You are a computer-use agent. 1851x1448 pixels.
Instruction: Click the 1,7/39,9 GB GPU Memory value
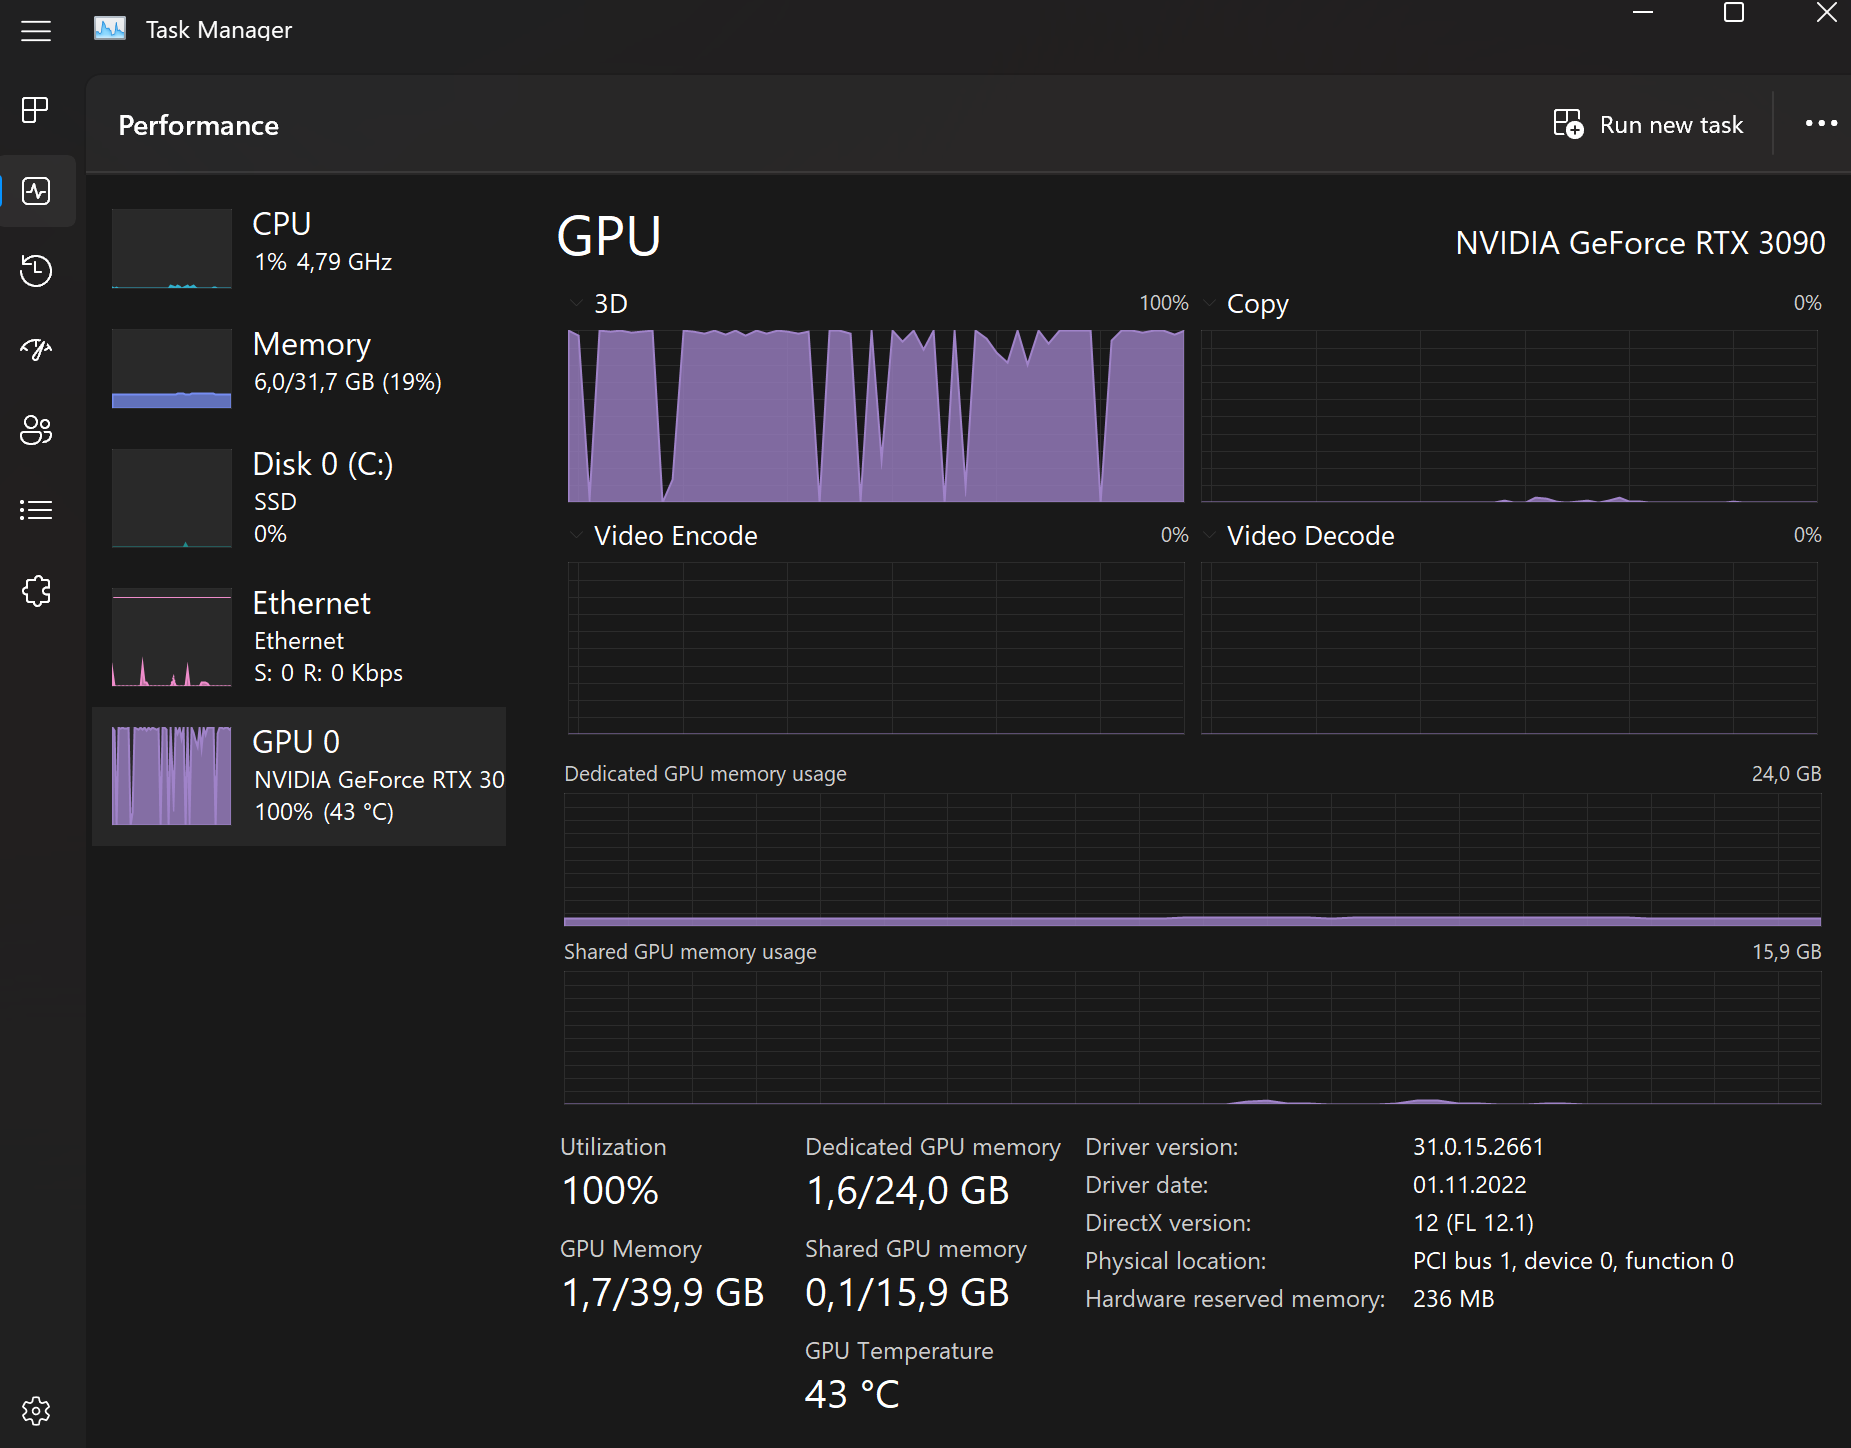tap(662, 1292)
